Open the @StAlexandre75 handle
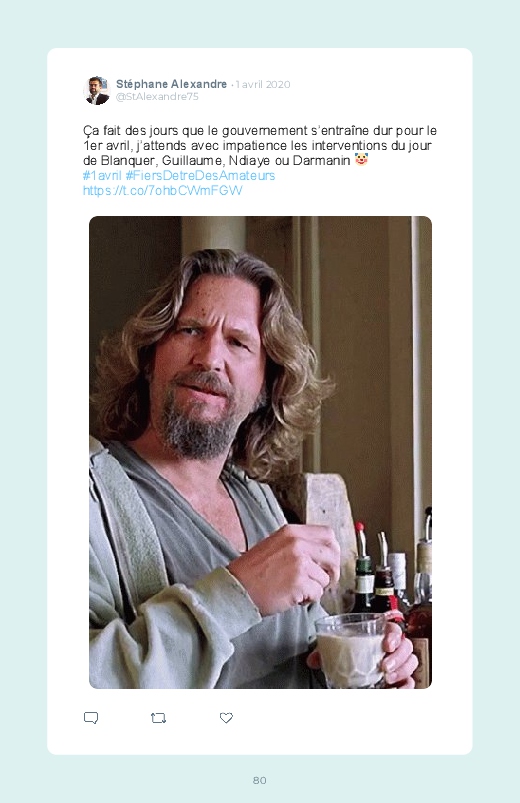Screen dimensions: 520x803 (x=157, y=97)
